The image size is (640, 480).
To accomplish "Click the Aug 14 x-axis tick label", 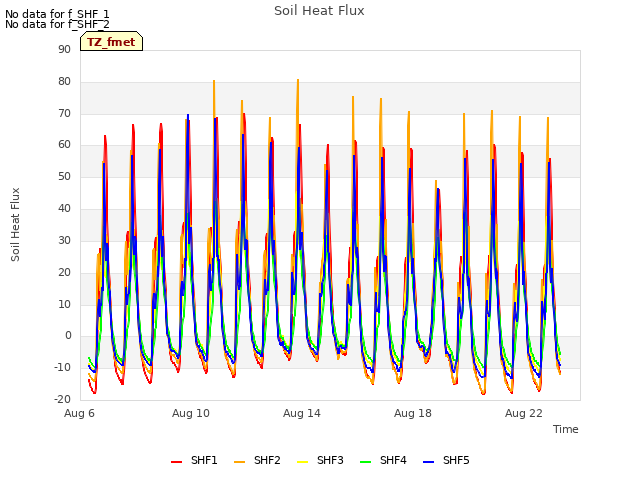I will coord(302,413).
